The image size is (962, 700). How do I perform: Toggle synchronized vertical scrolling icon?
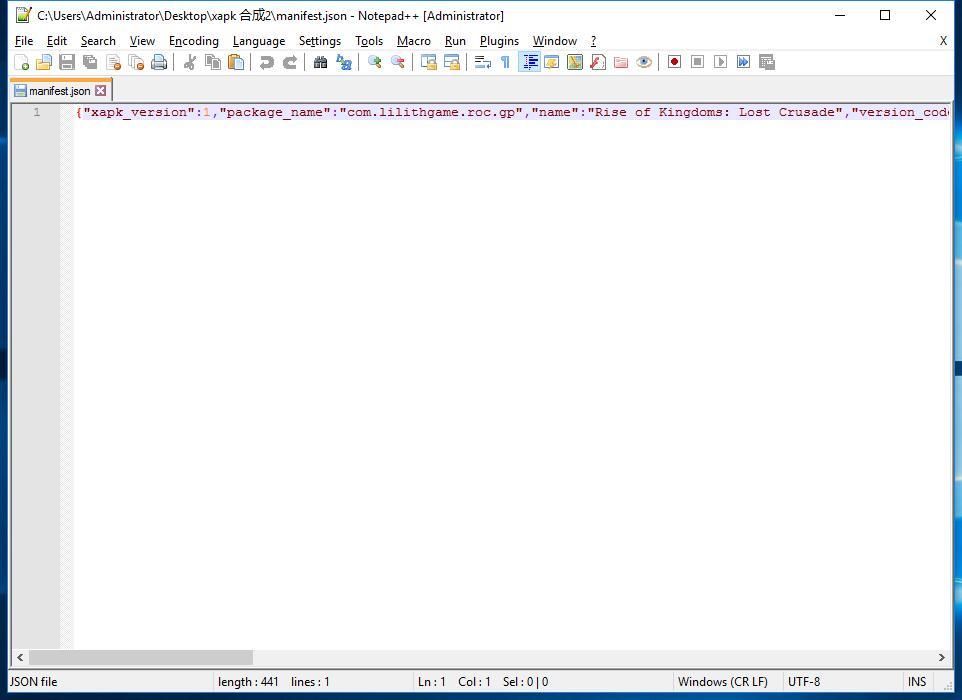(x=428, y=62)
